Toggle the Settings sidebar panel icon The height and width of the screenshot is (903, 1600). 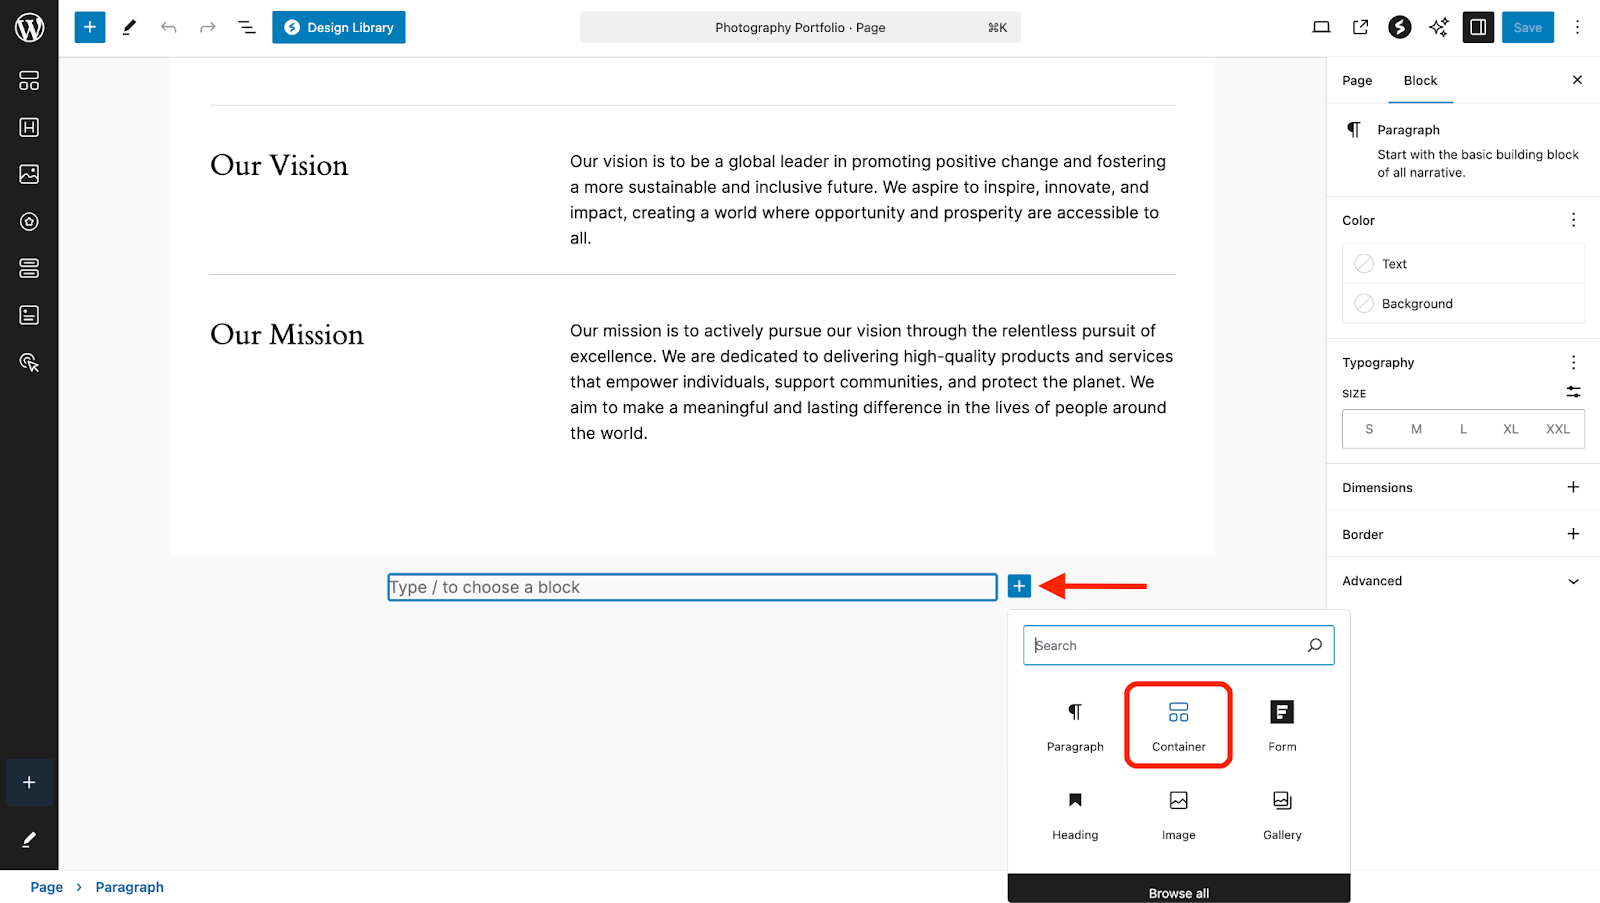click(1477, 27)
